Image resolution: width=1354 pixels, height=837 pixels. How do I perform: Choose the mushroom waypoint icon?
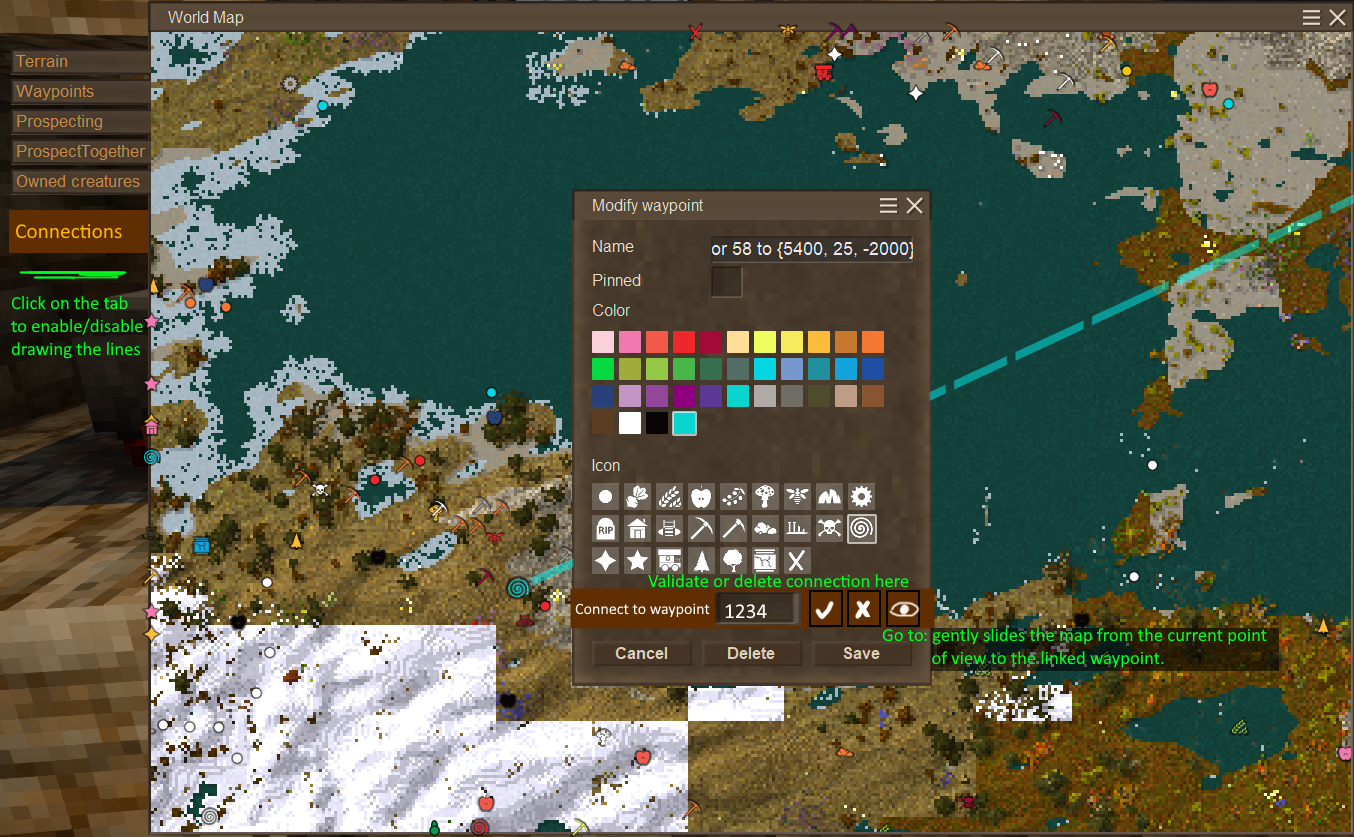(x=765, y=496)
